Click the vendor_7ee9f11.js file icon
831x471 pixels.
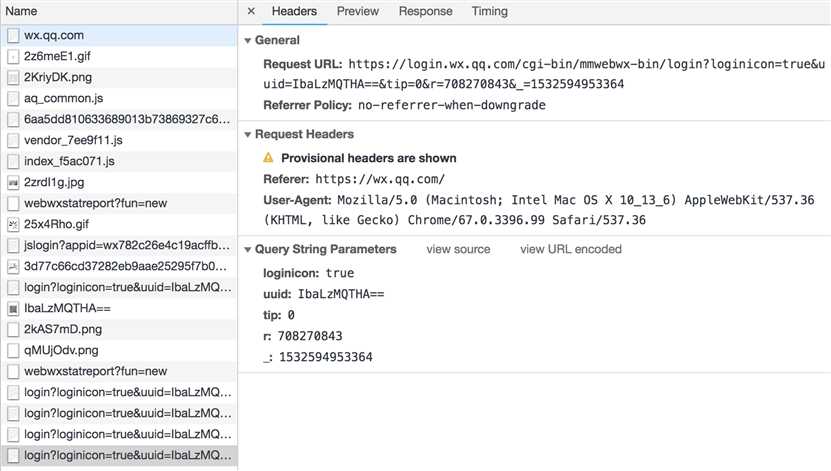(x=13, y=140)
